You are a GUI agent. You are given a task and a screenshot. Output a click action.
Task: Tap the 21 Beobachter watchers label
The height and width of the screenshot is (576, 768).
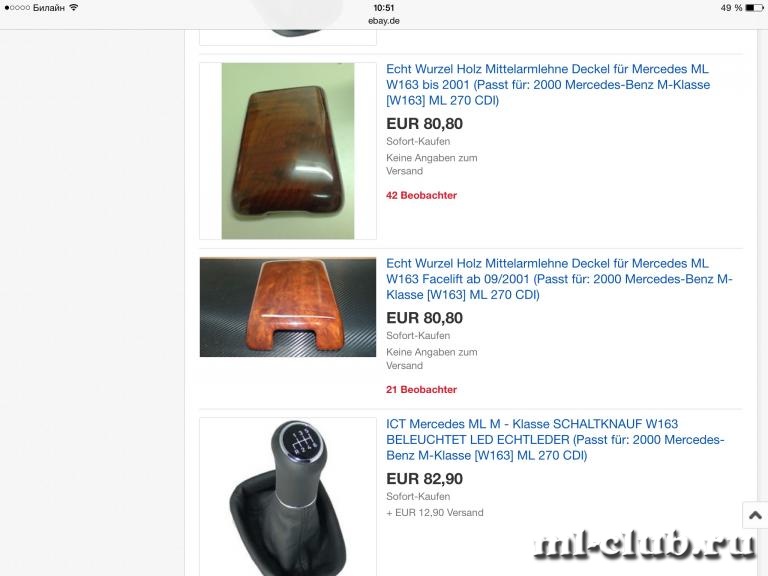(421, 390)
